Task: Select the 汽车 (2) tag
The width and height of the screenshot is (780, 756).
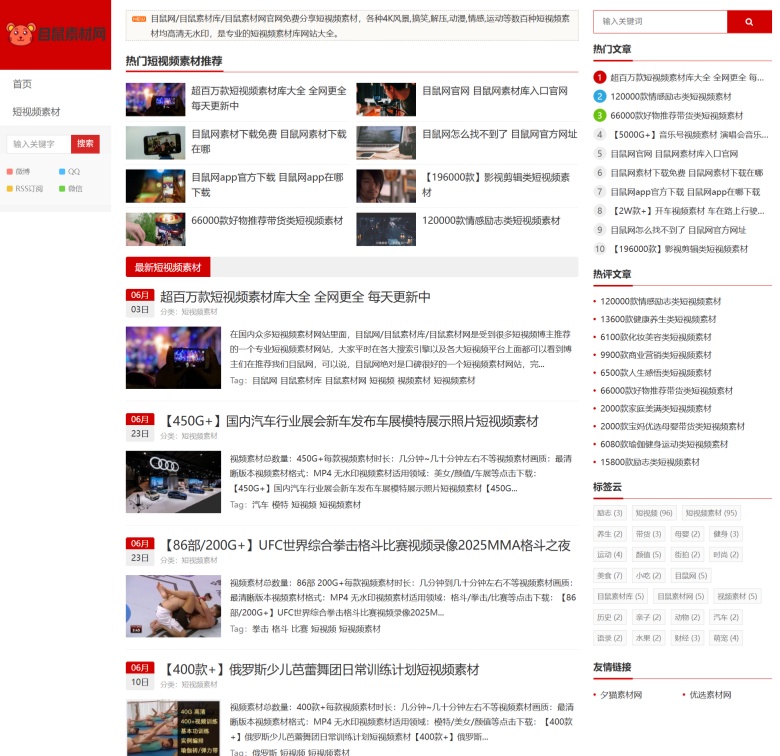Action: [x=726, y=617]
